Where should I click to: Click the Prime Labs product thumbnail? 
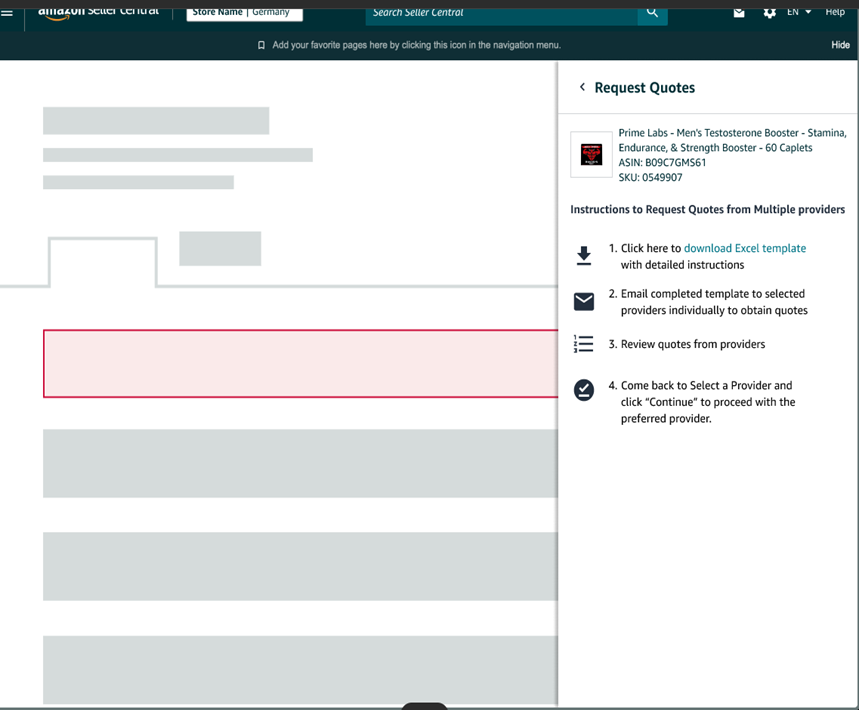(x=591, y=155)
